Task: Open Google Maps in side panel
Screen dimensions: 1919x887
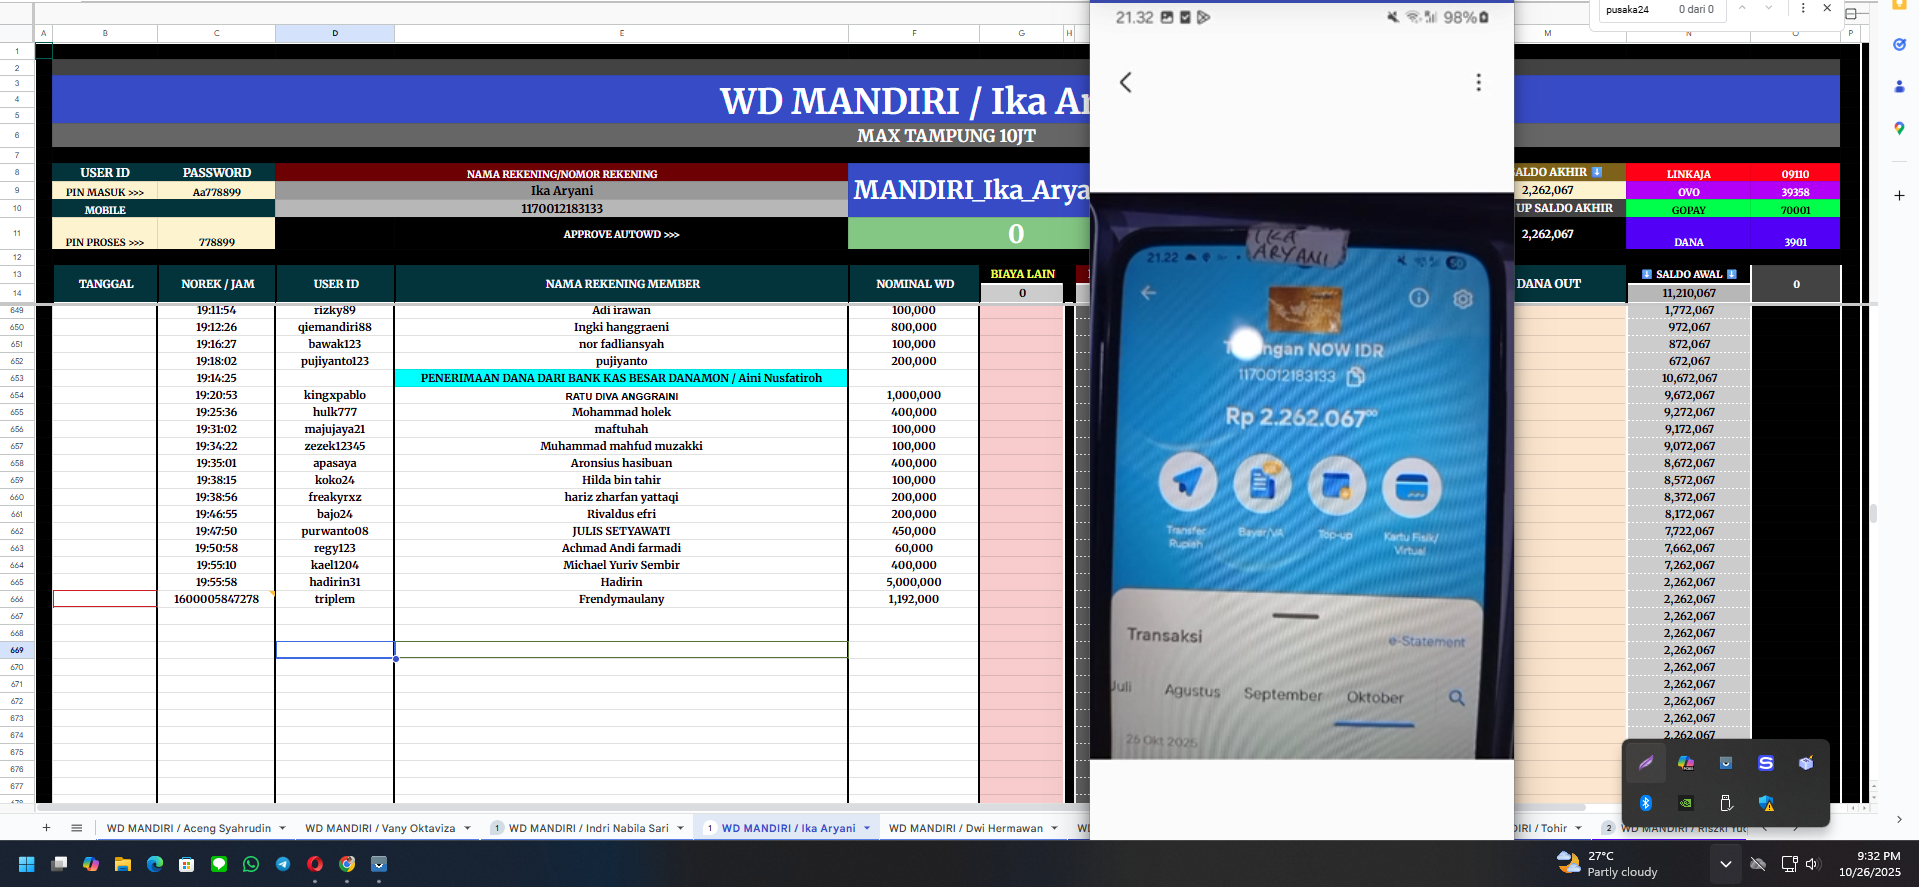Action: (x=1899, y=128)
